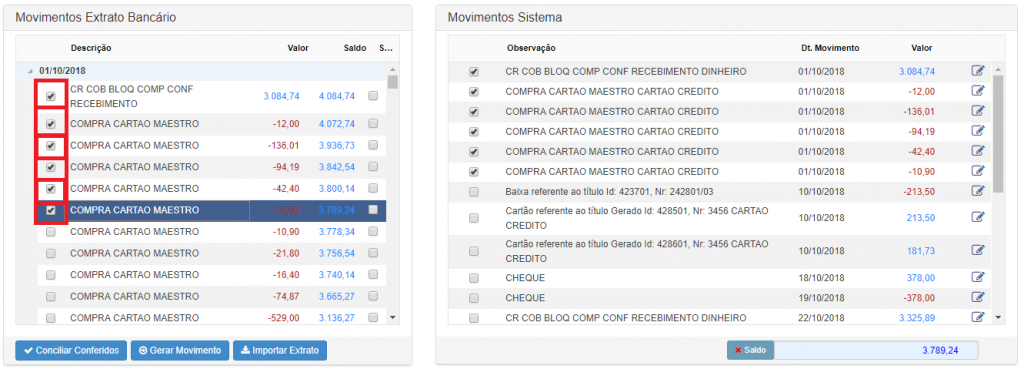Viewport: 1024px width, 369px height.
Task: Check the -21,80 COMPRA CARTAO MAESTRO row
Action: [x=51, y=253]
